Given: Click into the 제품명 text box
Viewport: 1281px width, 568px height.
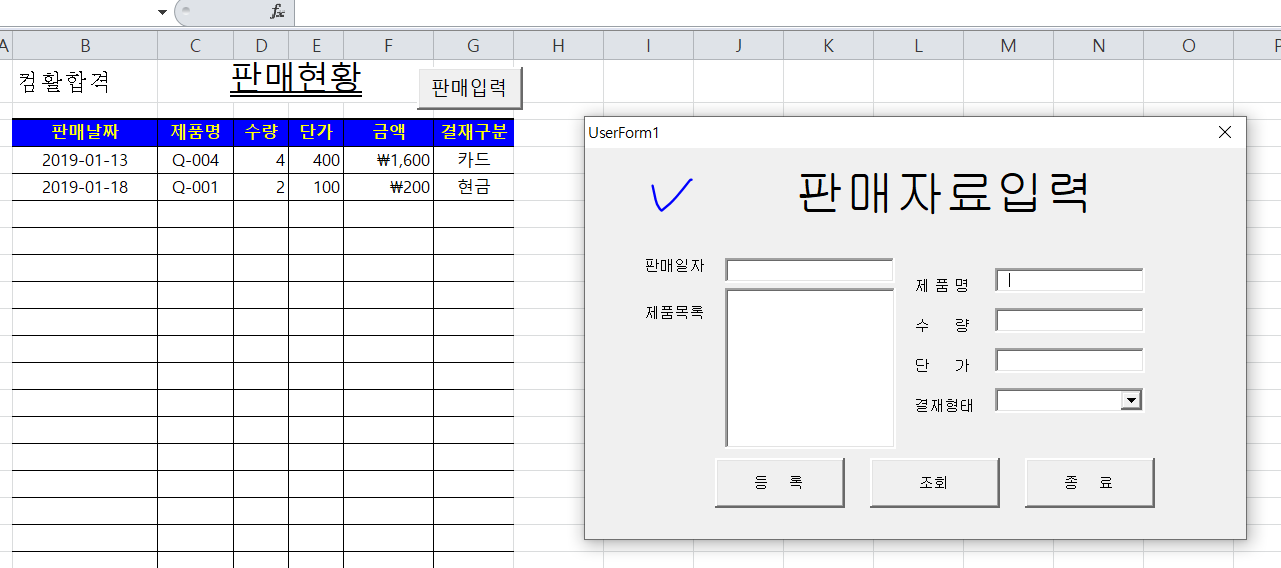Looking at the screenshot, I should 1069,281.
